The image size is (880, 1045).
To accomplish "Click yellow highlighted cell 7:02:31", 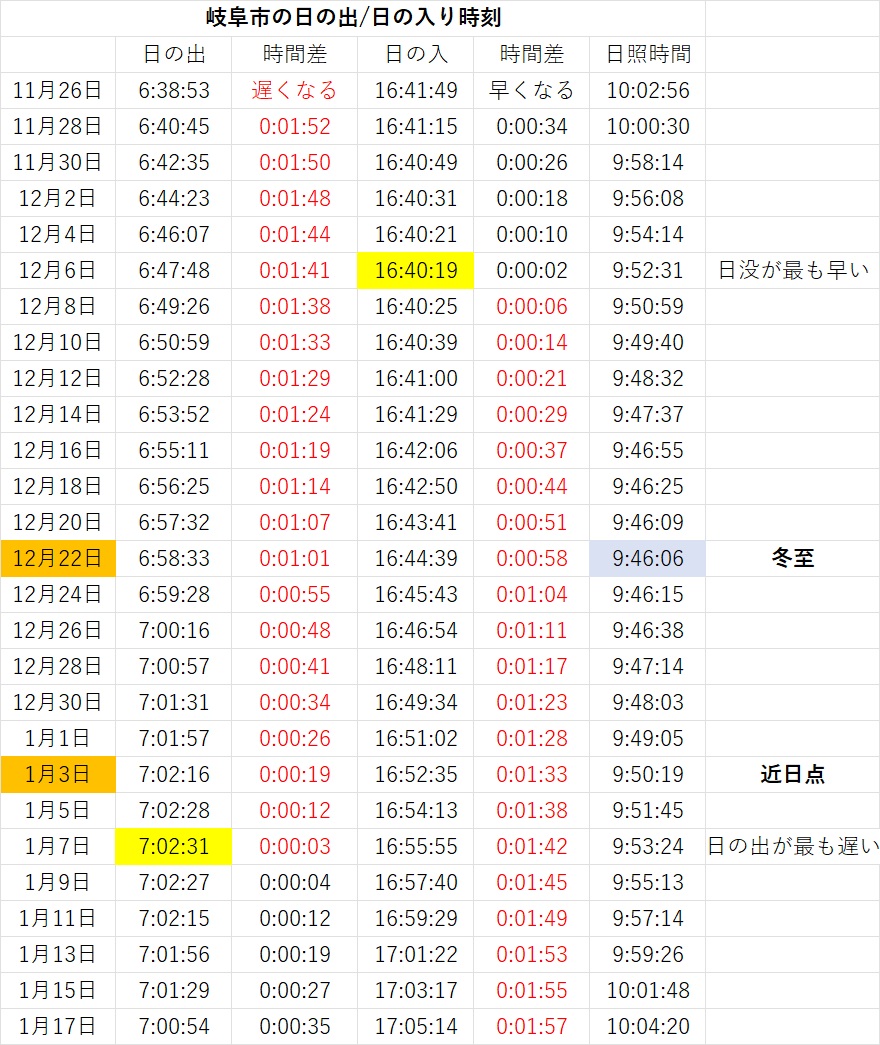I will click(174, 846).
